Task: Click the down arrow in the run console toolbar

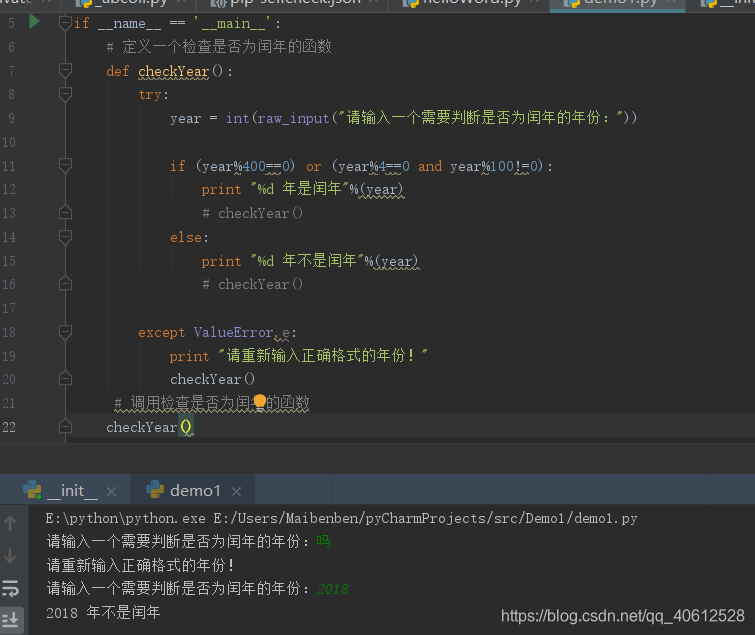Action: (x=10, y=556)
